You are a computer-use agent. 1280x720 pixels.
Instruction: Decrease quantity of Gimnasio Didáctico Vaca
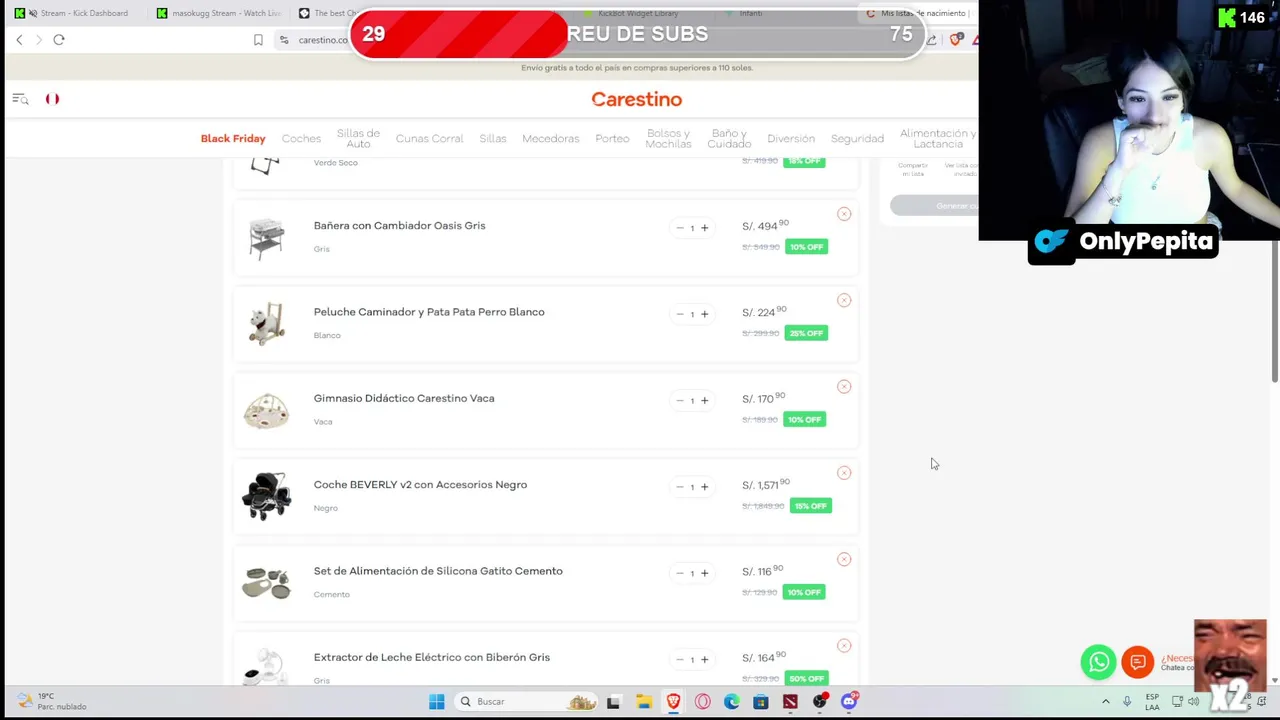point(680,401)
